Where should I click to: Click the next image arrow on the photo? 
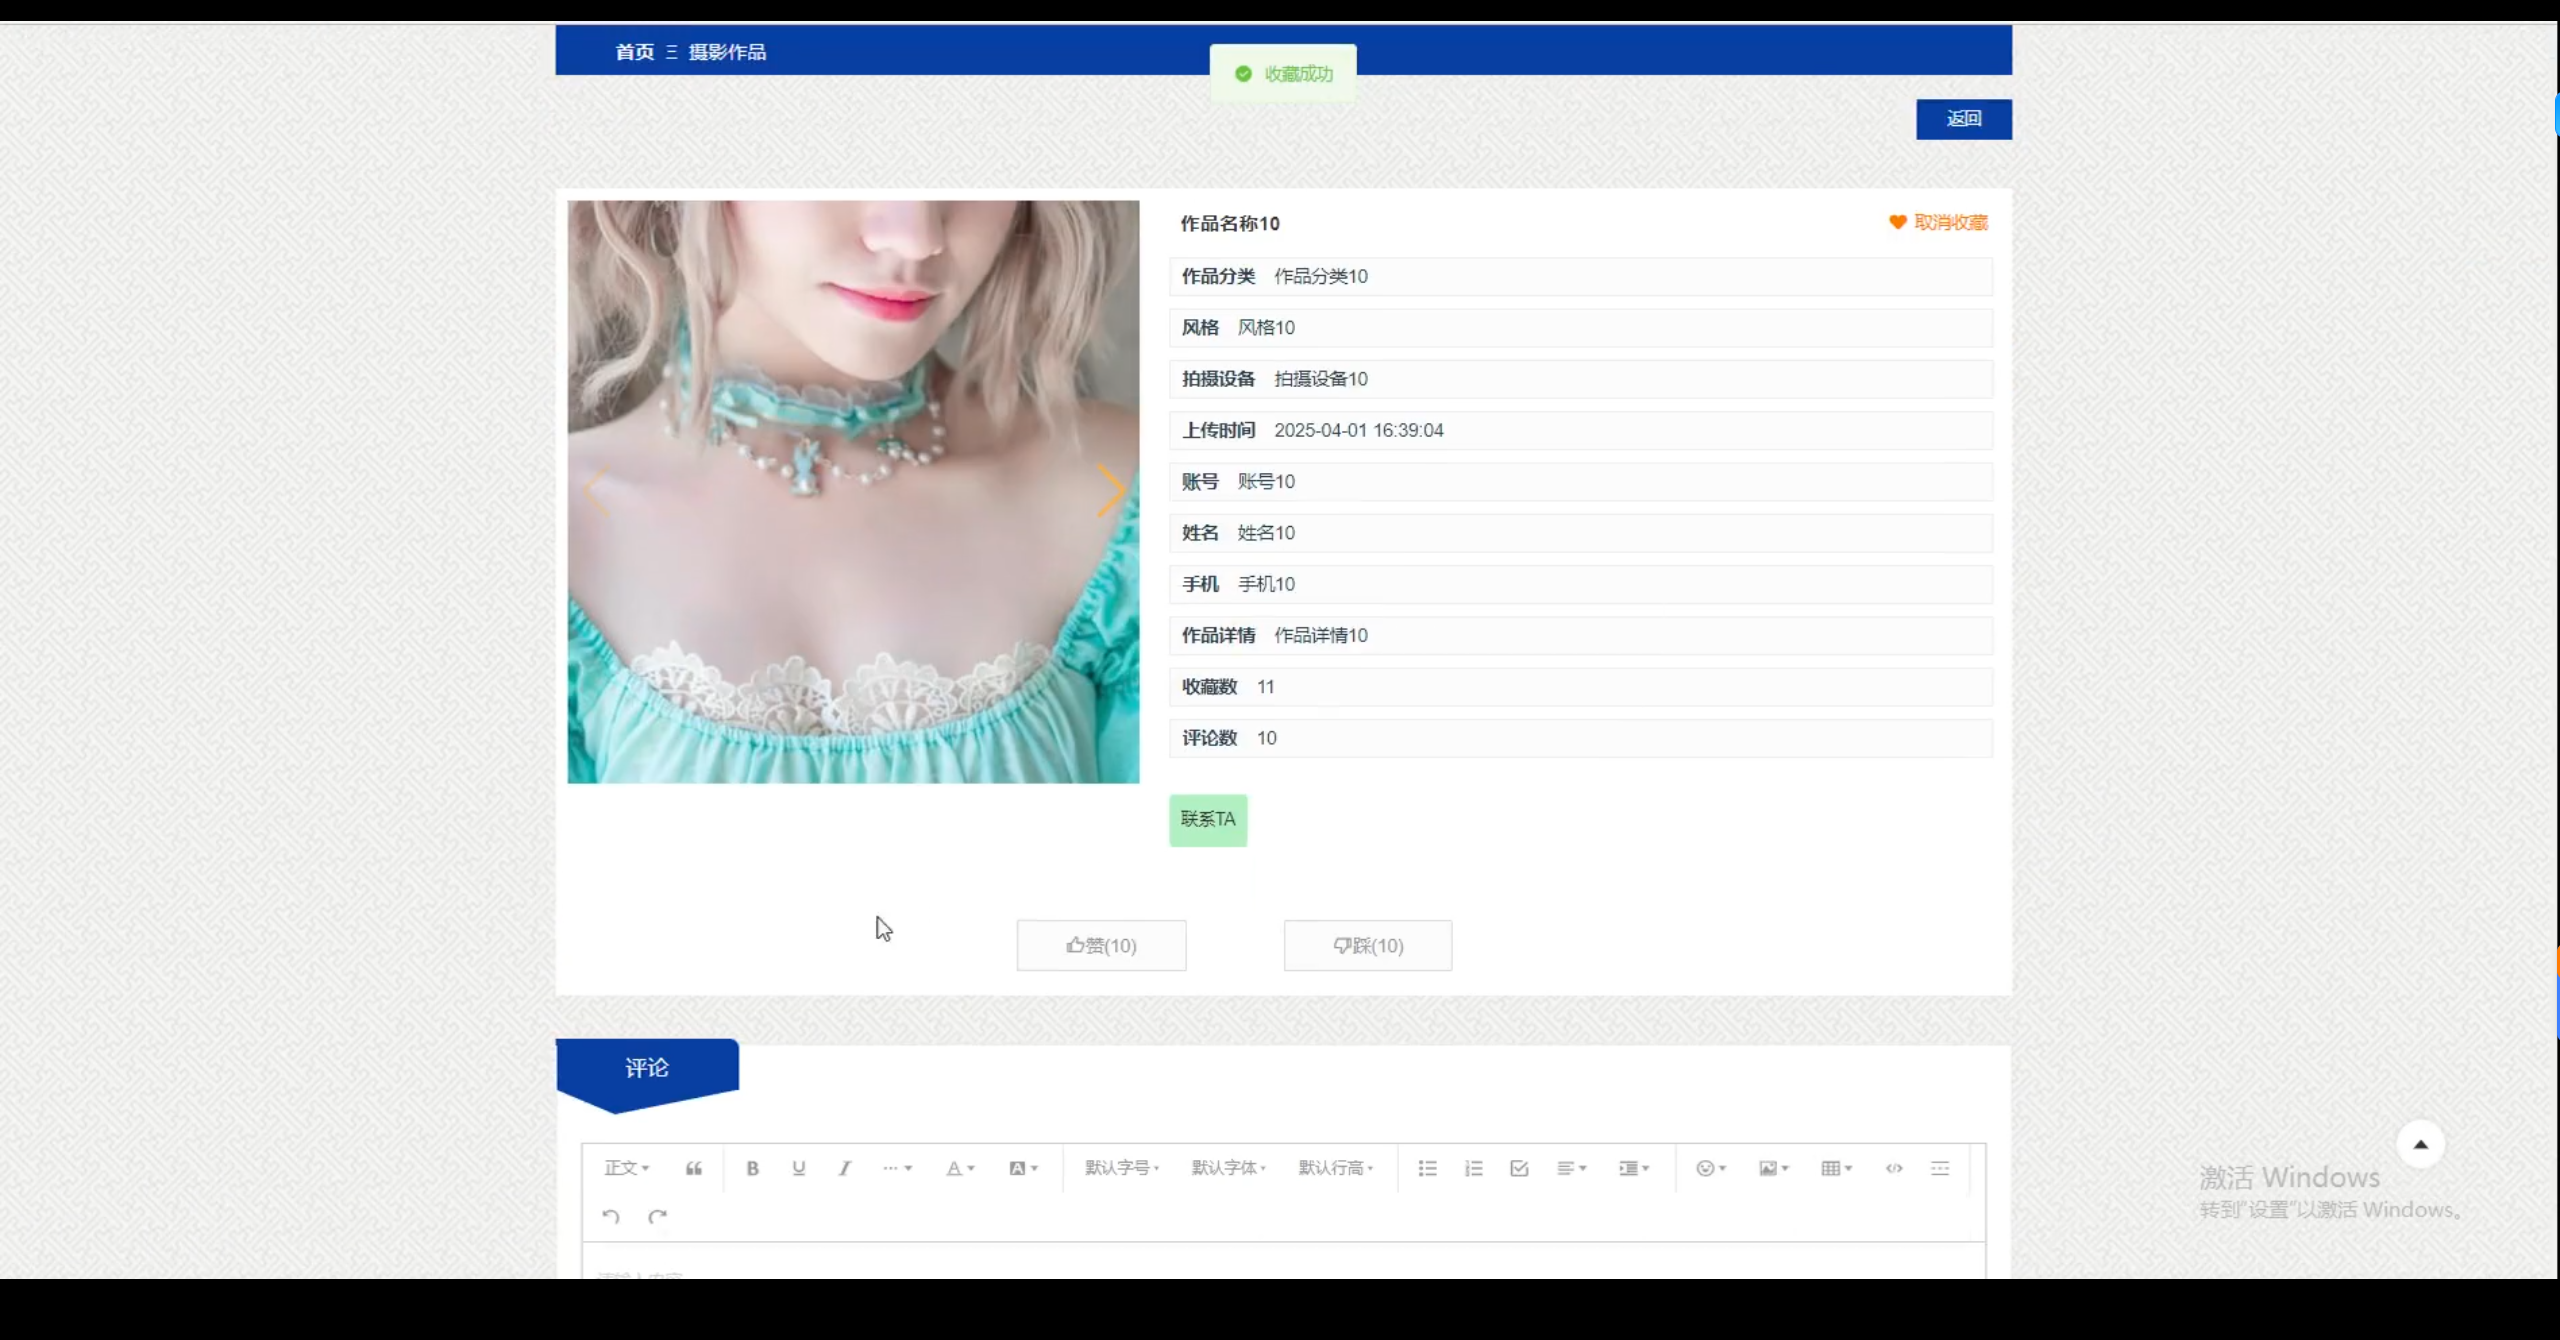(1112, 490)
